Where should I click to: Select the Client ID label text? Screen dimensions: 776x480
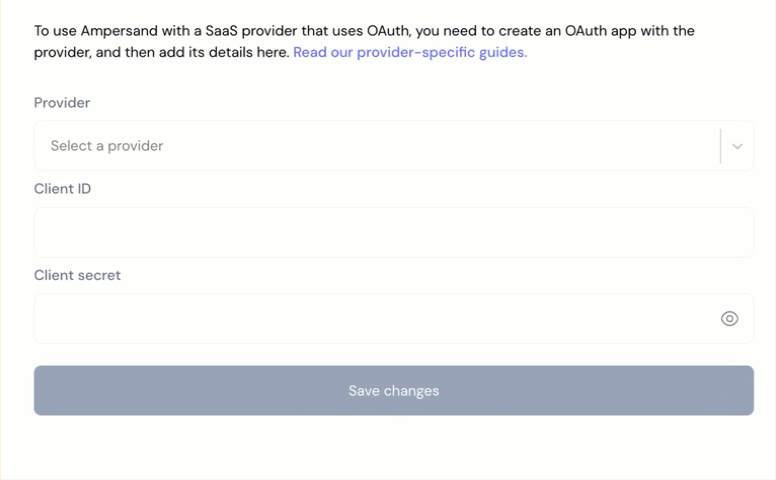click(62, 189)
